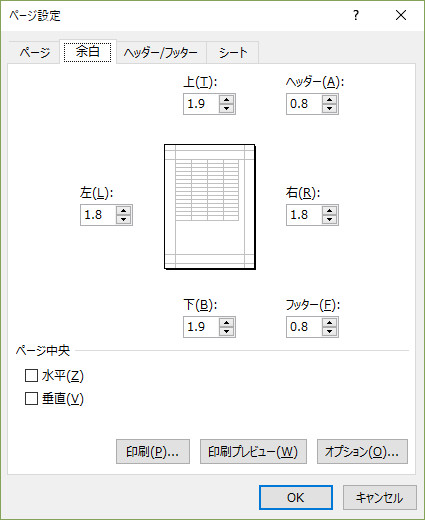Viewport: 425px width, 520px height.
Task: Enable the 水平(Z) centering checkbox
Action: pos(31,376)
